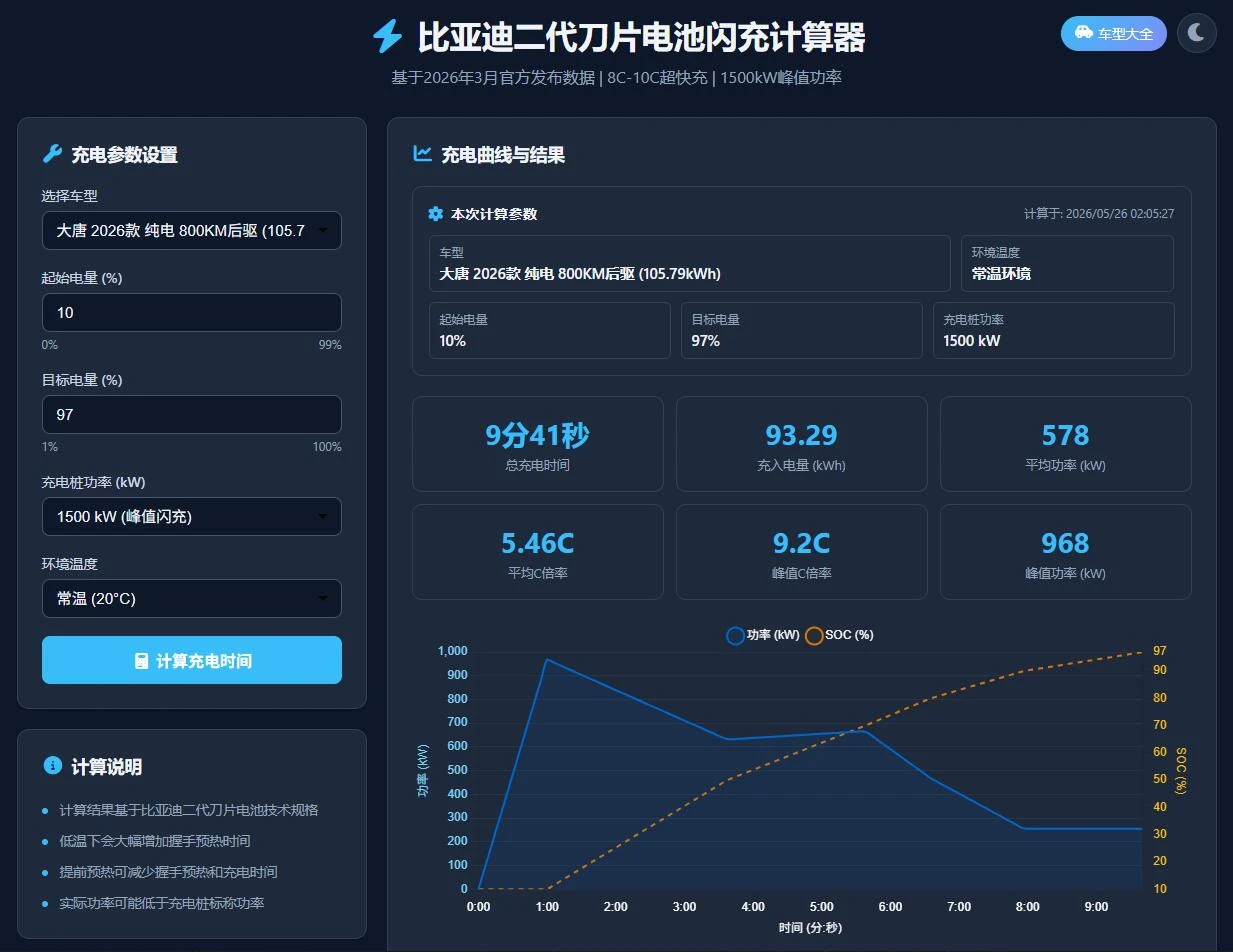Viewport: 1233px width, 952px height.
Task: Toggle dark mode with the moon icon
Action: [x=1196, y=33]
